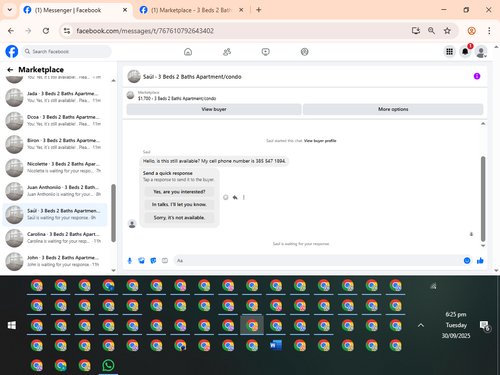Click the More options button

[x=393, y=109]
